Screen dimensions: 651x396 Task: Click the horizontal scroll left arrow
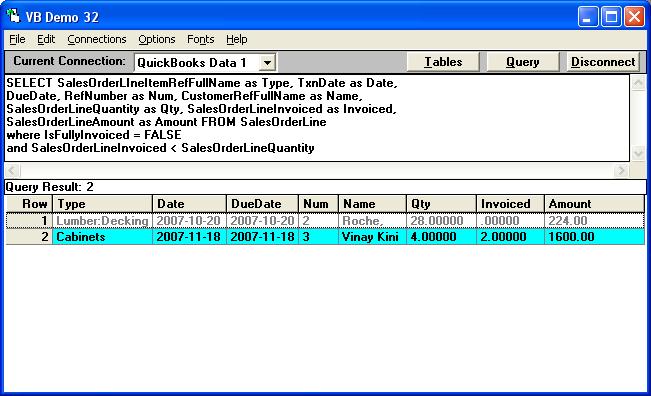point(12,170)
